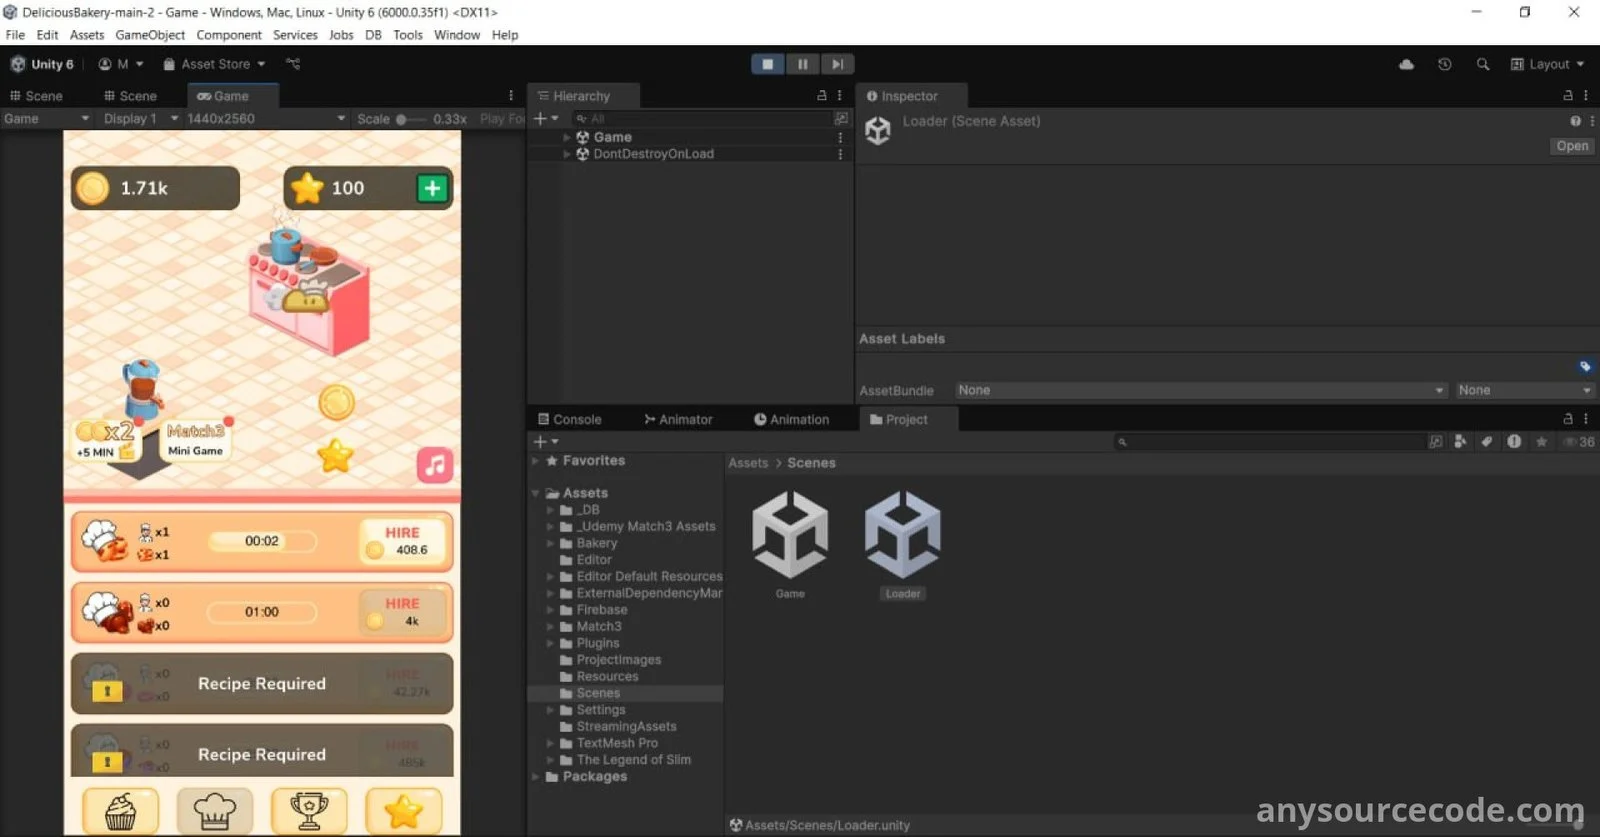The width and height of the screenshot is (1600, 837).
Task: Open Unity cloud services icon
Action: click(x=1406, y=64)
